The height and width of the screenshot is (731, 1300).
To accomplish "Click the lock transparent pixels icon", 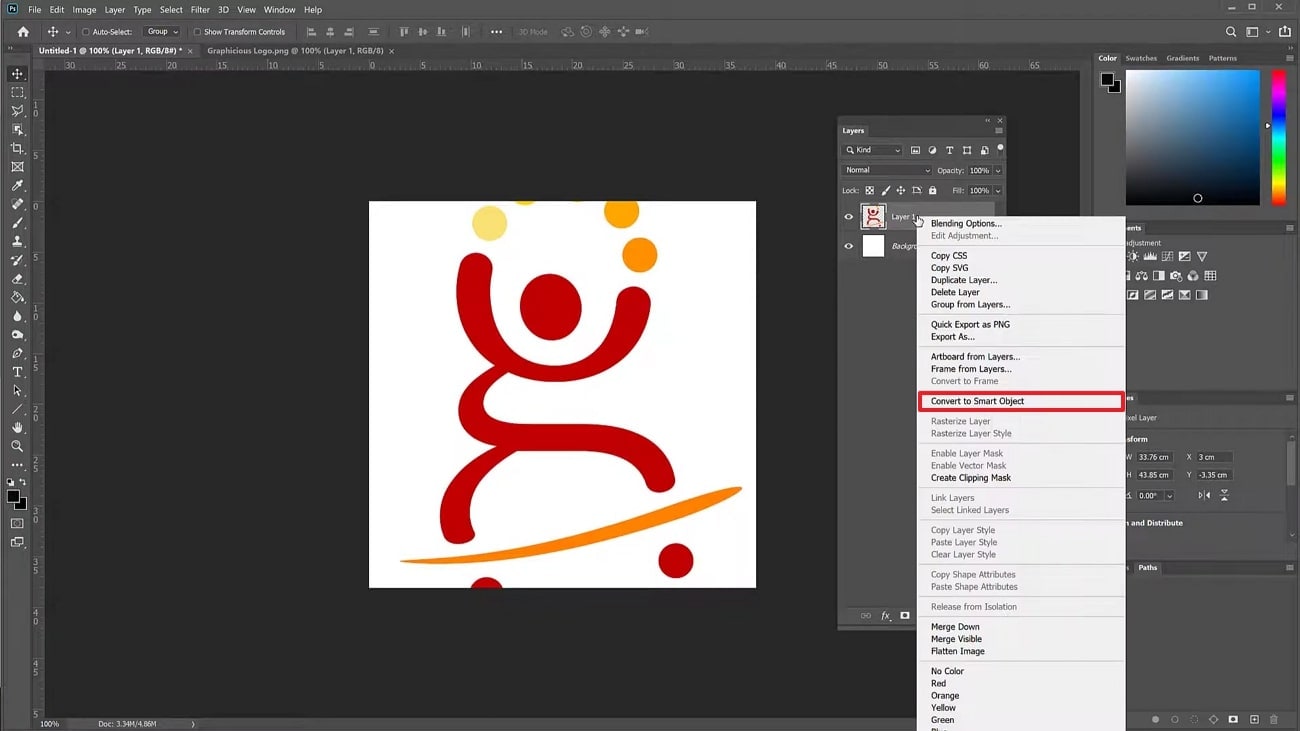I will pos(869,190).
